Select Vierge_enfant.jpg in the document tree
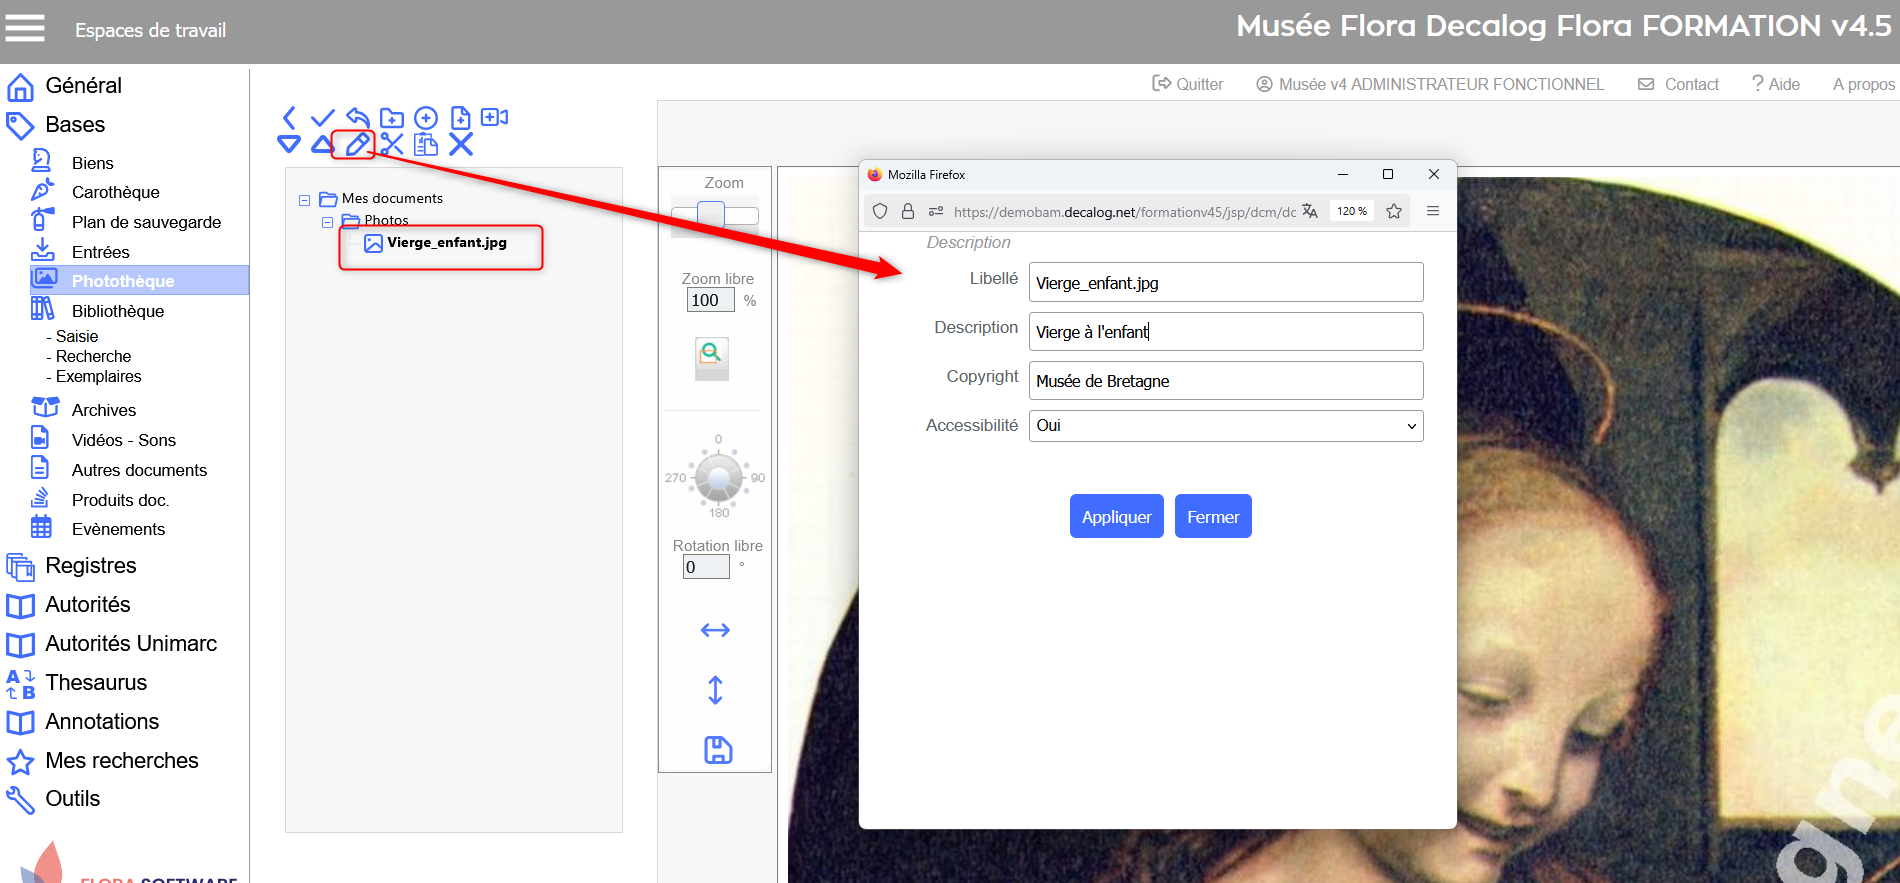Screen dimensions: 1900x883 [x=446, y=243]
